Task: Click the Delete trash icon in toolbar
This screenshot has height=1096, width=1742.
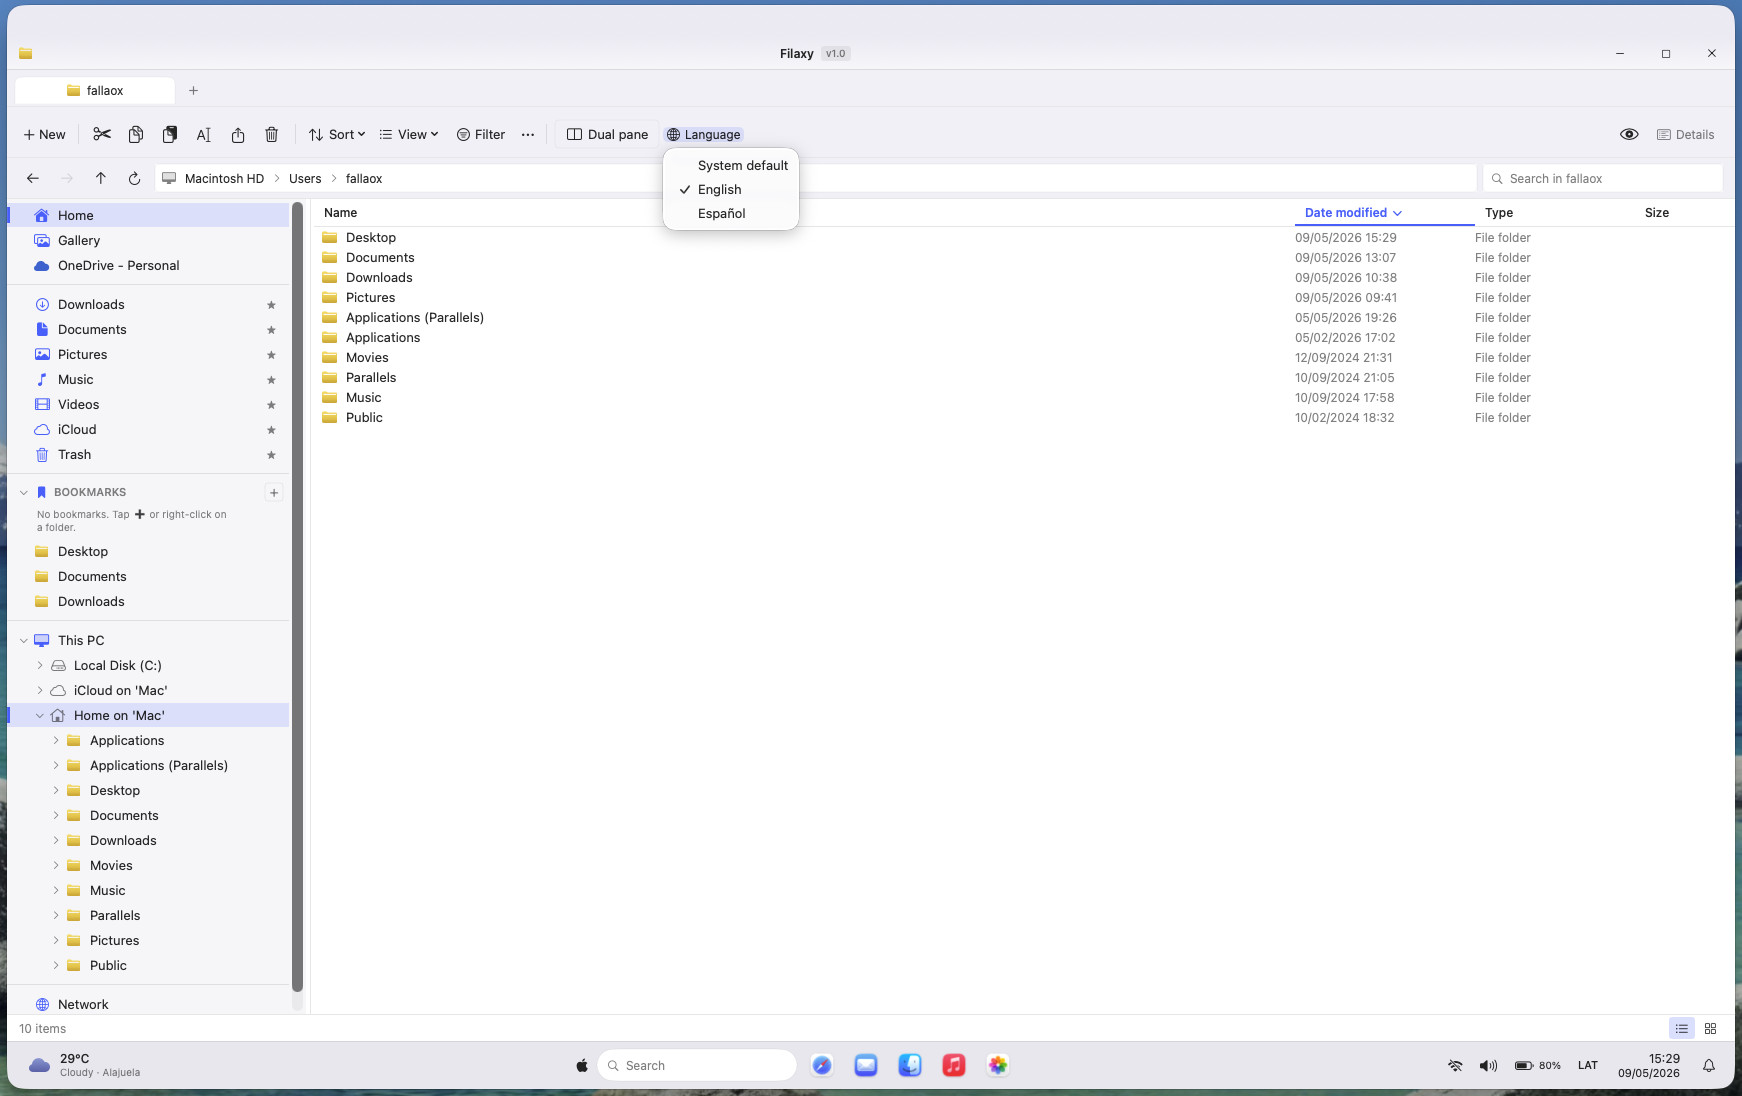Action: pos(272,134)
